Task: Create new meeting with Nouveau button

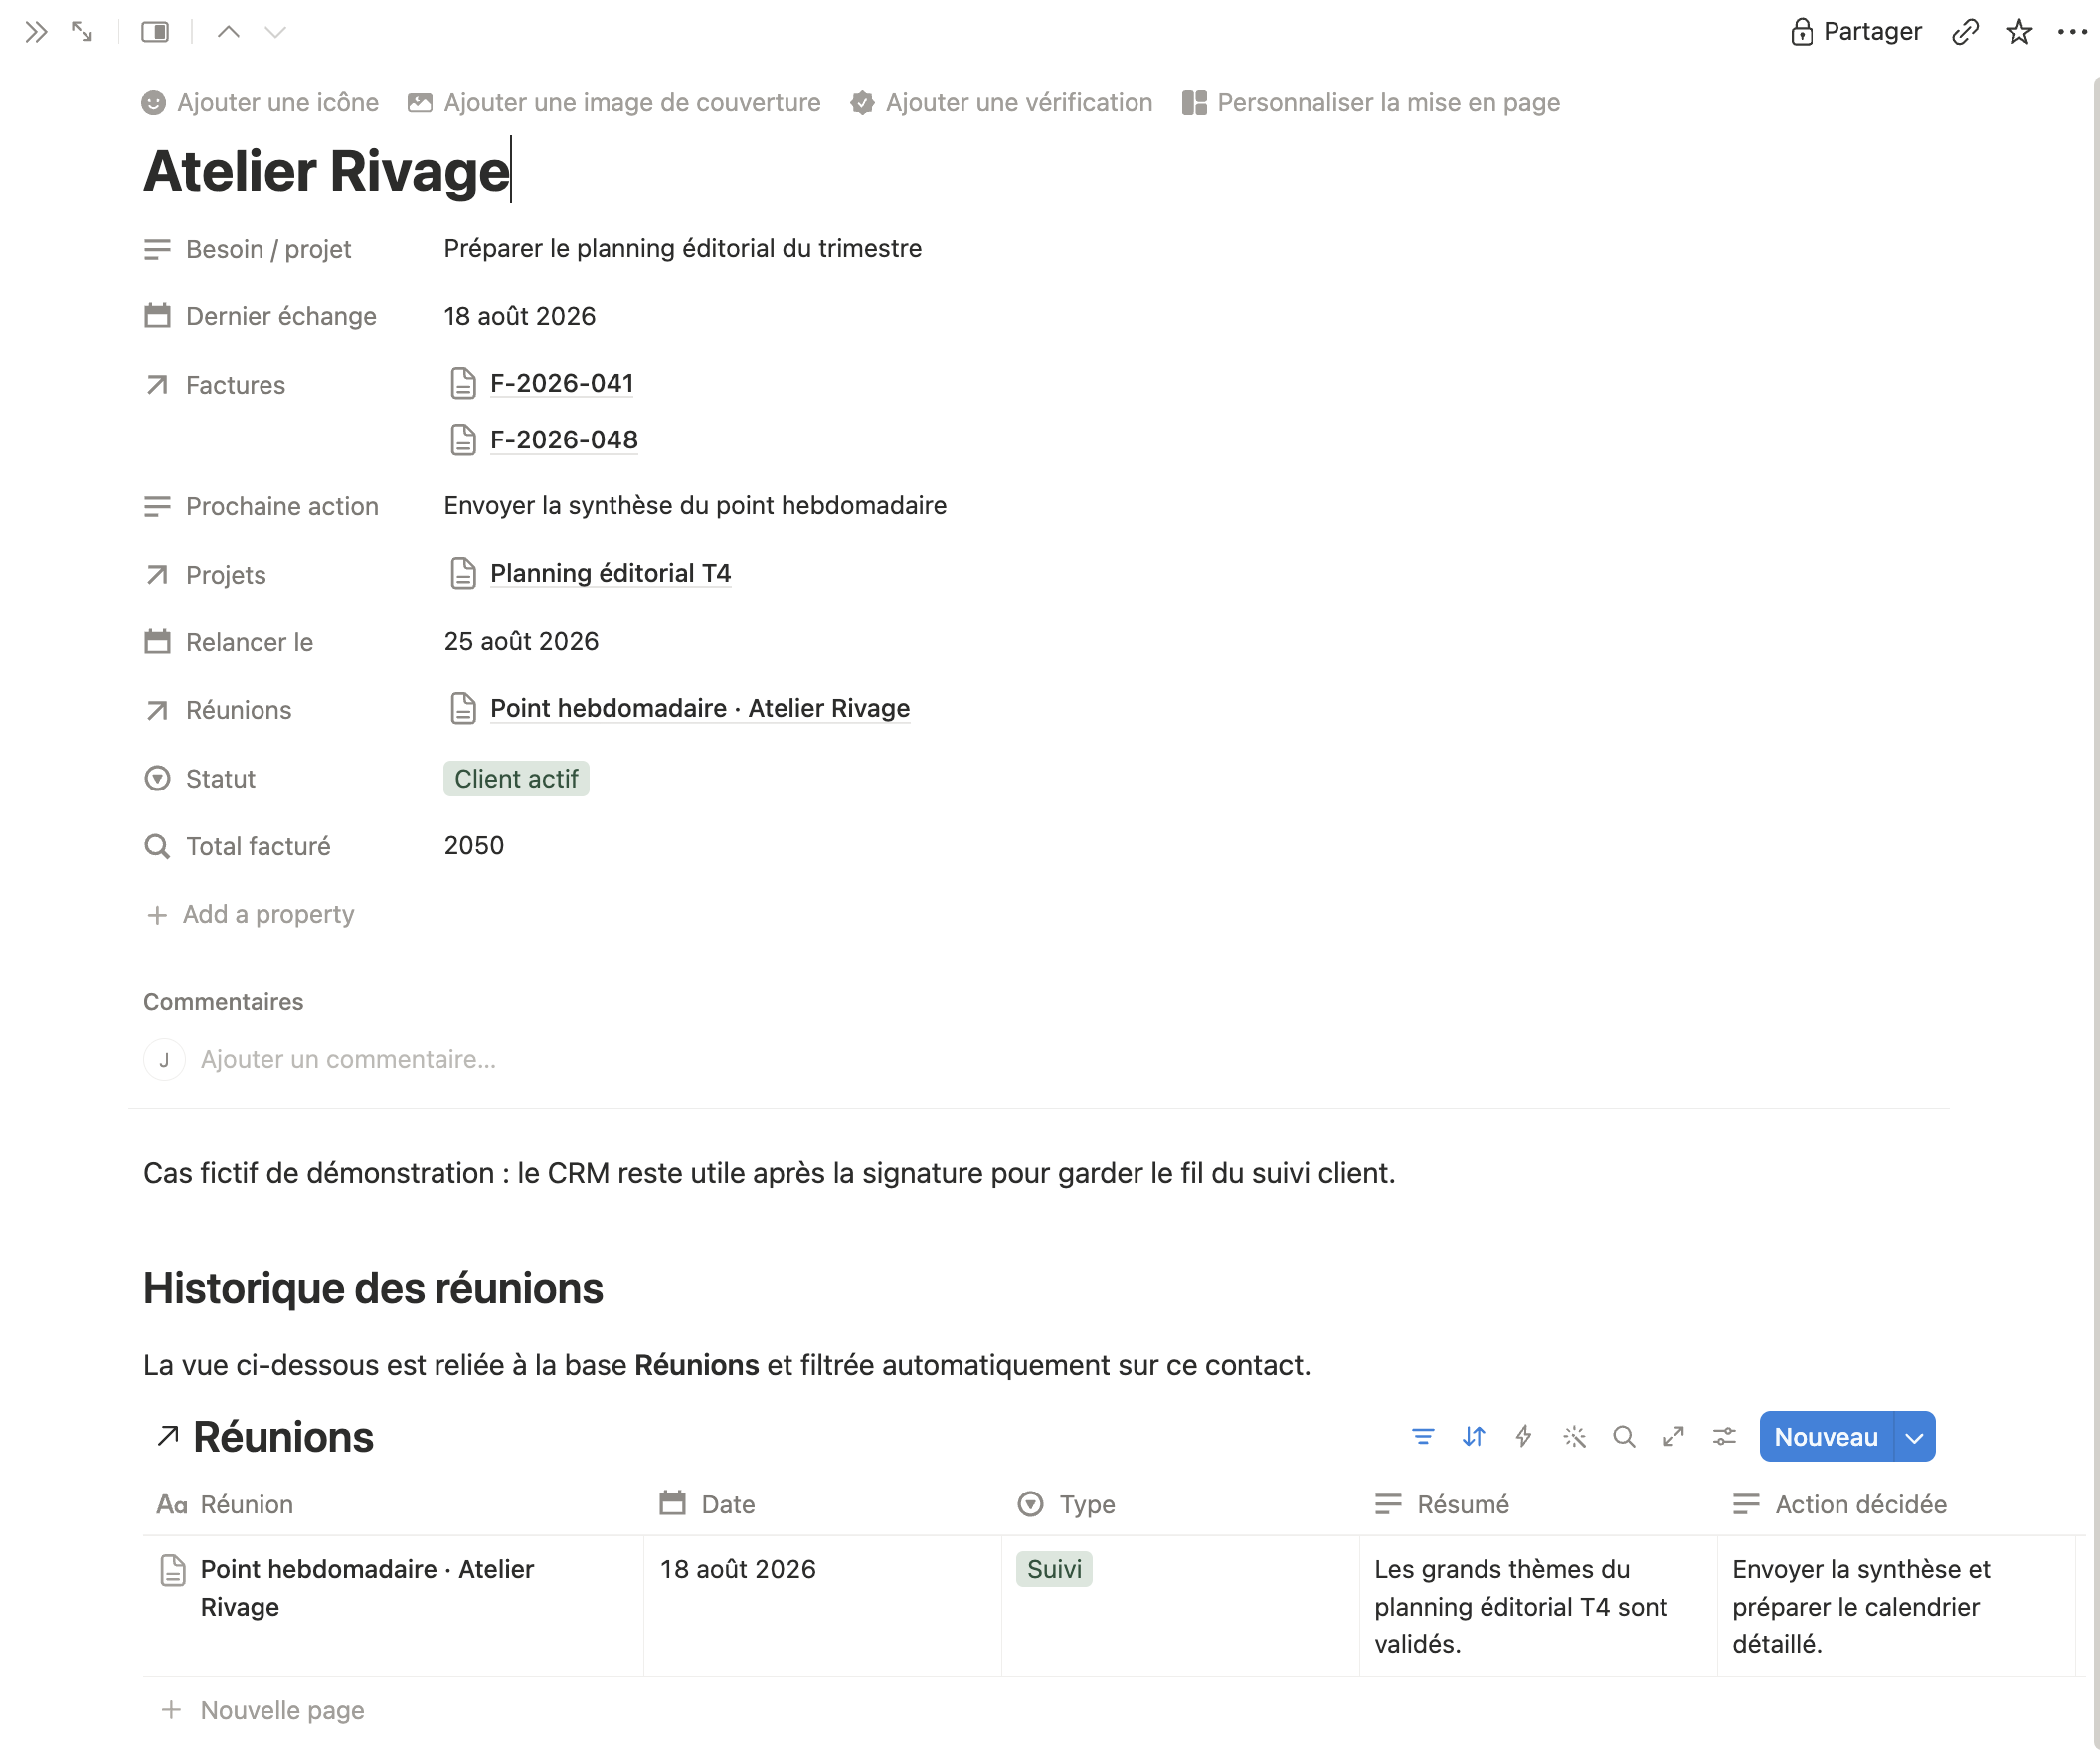Action: [x=1826, y=1437]
